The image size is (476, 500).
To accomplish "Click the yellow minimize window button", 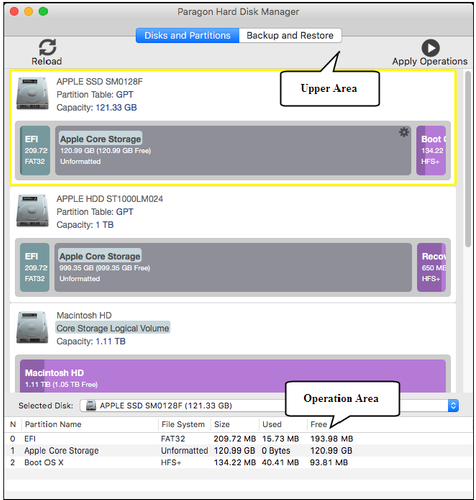I will [x=29, y=12].
